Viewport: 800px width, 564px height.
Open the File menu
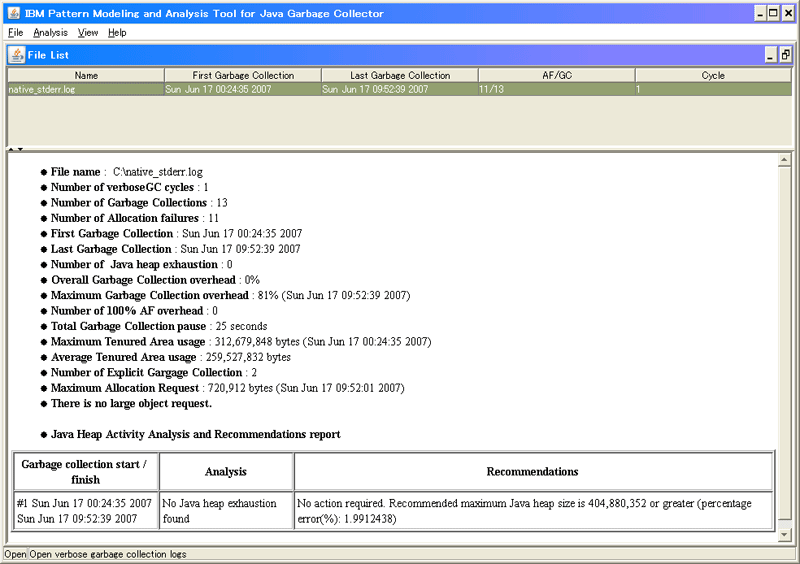(15, 33)
